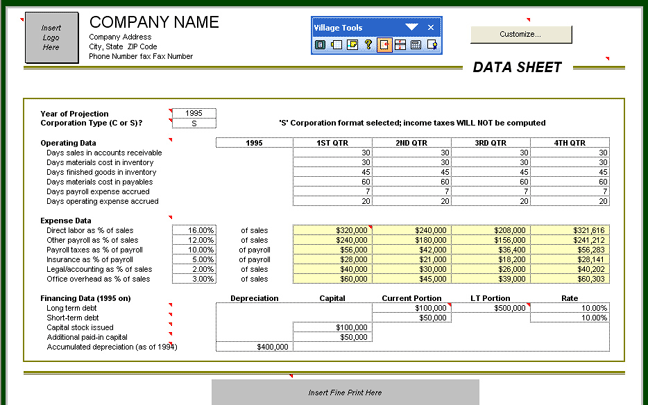Viewport: 648px width, 405px height.
Task: Click the first icon in Village Tools toolbar
Action: (321, 44)
